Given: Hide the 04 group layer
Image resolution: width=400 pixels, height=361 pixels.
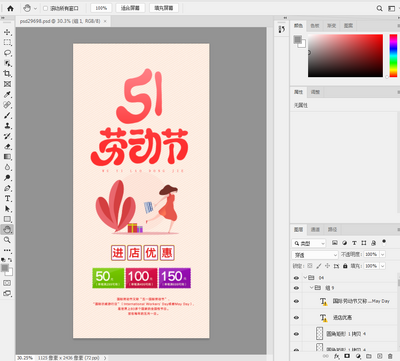Looking at the screenshot, I should tap(296, 278).
